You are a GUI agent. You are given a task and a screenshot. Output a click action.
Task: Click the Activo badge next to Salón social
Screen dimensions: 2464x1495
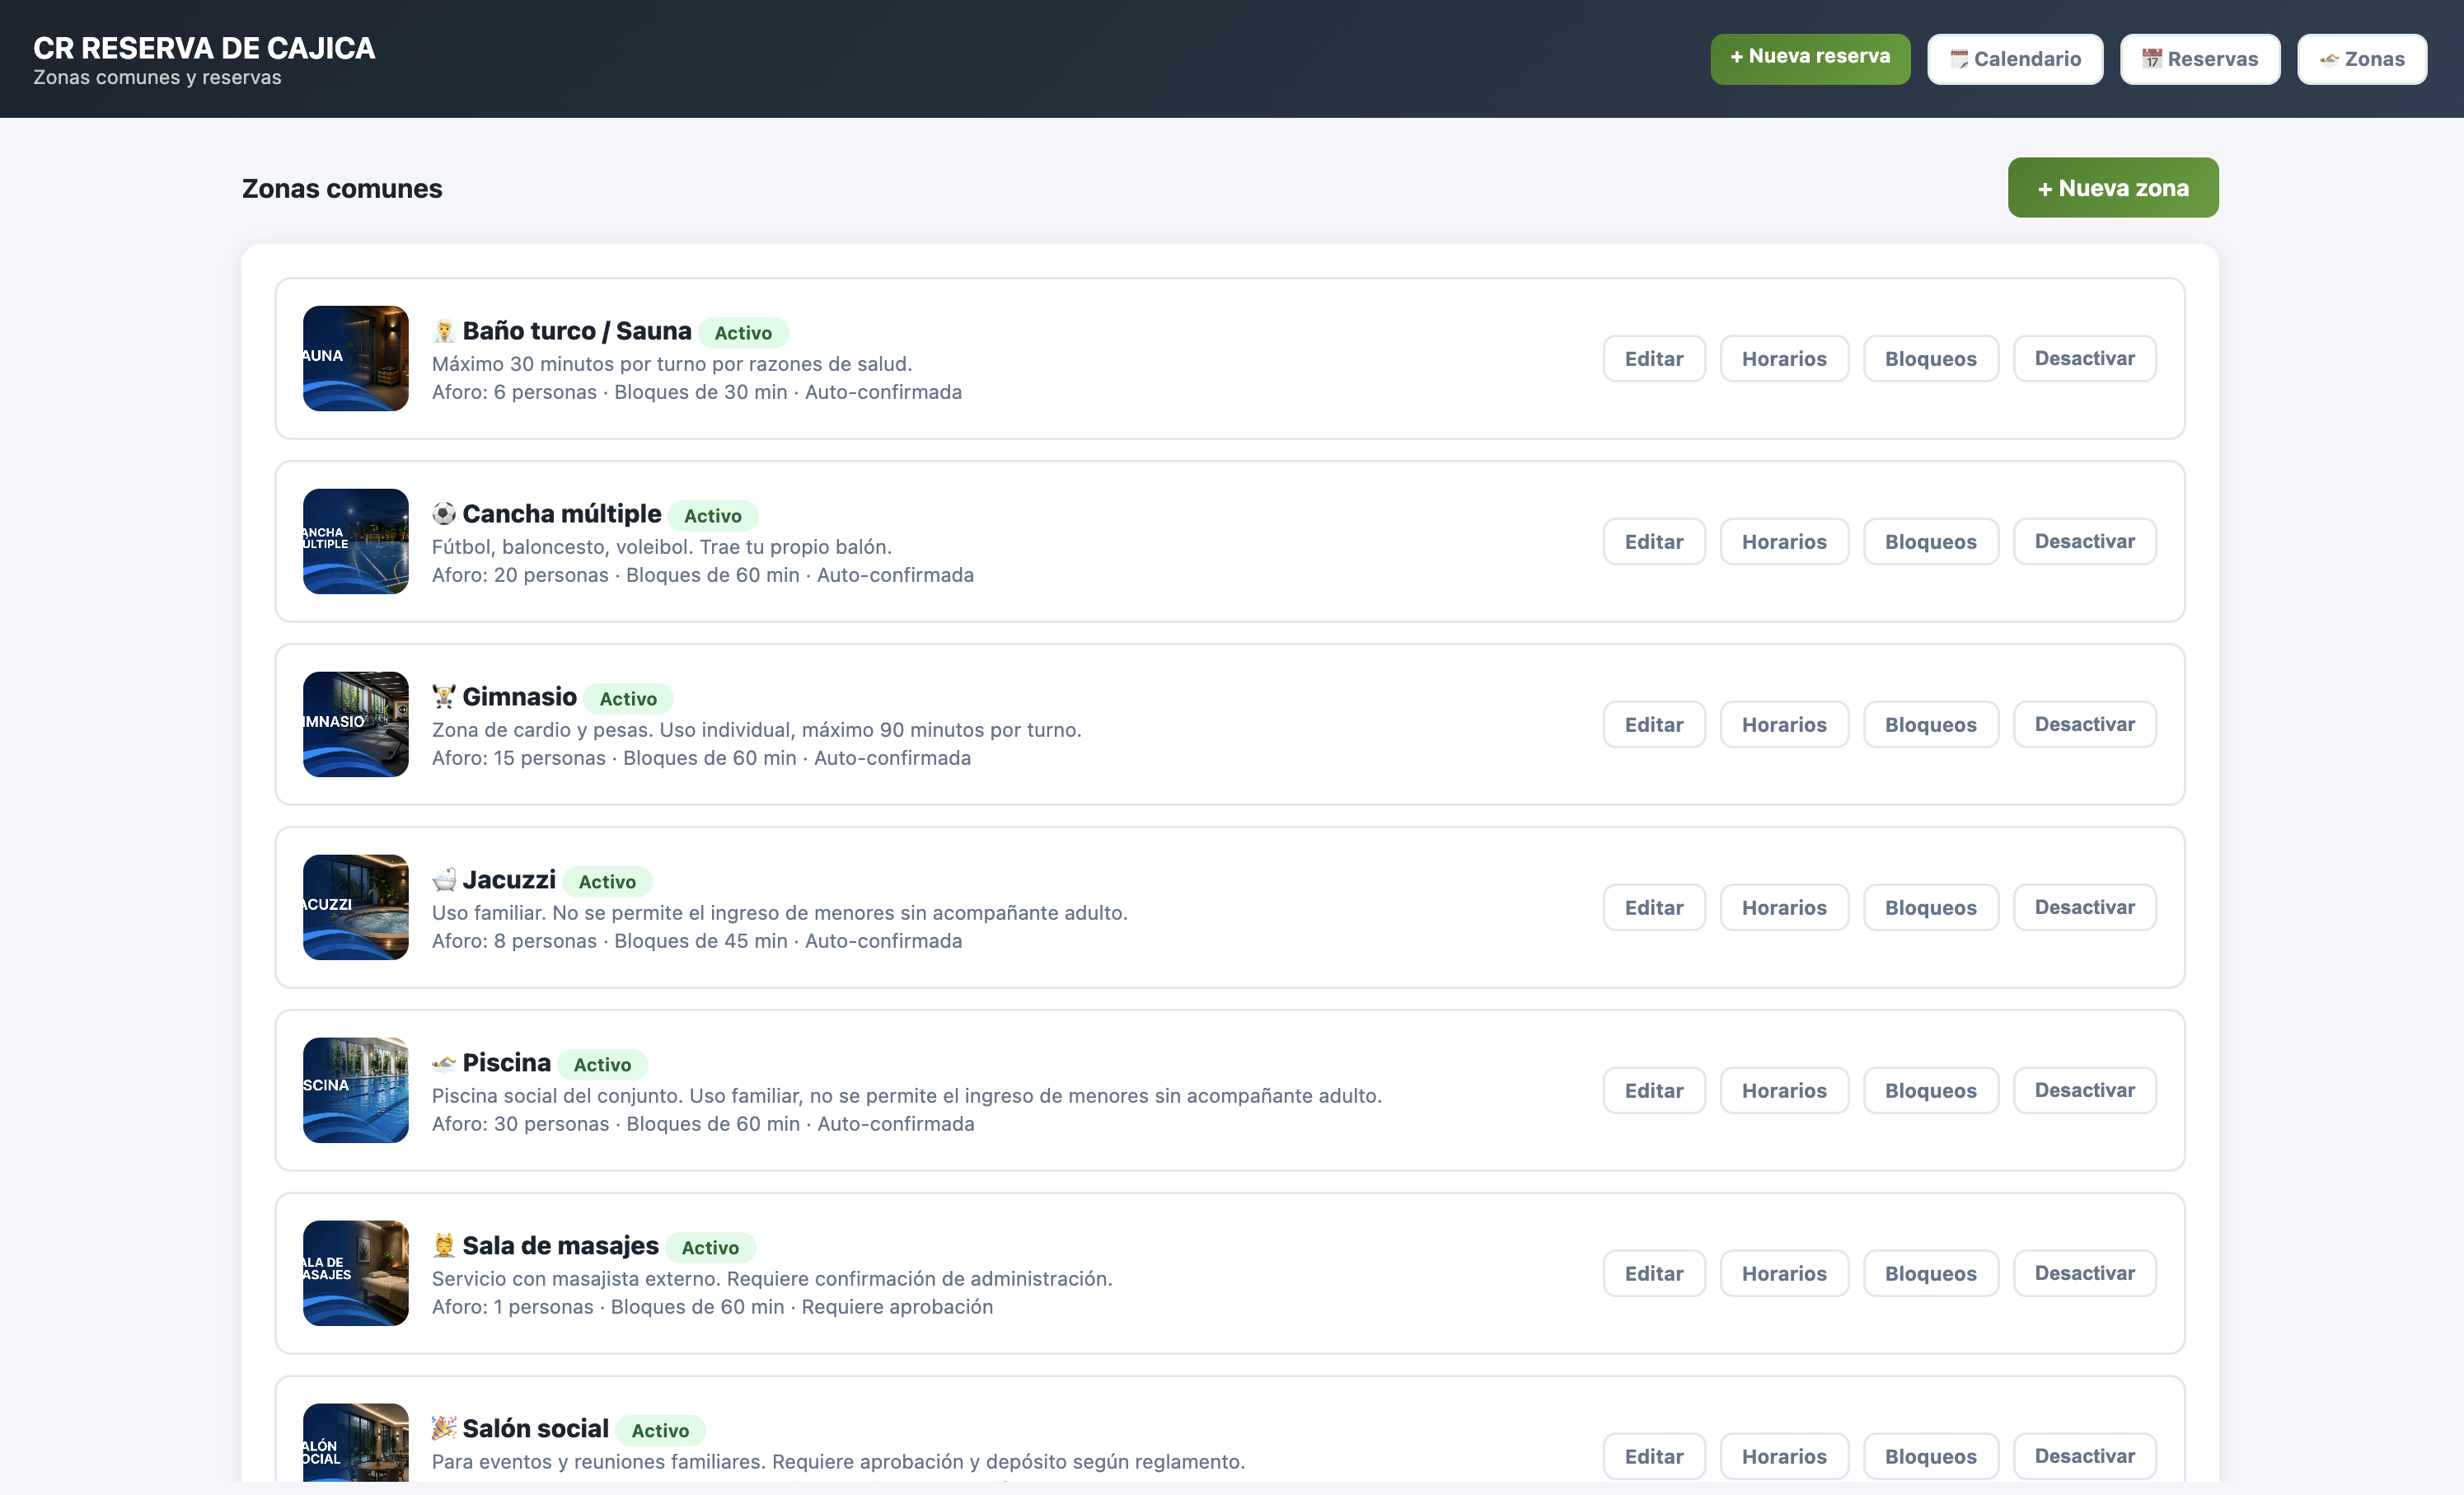(660, 1430)
